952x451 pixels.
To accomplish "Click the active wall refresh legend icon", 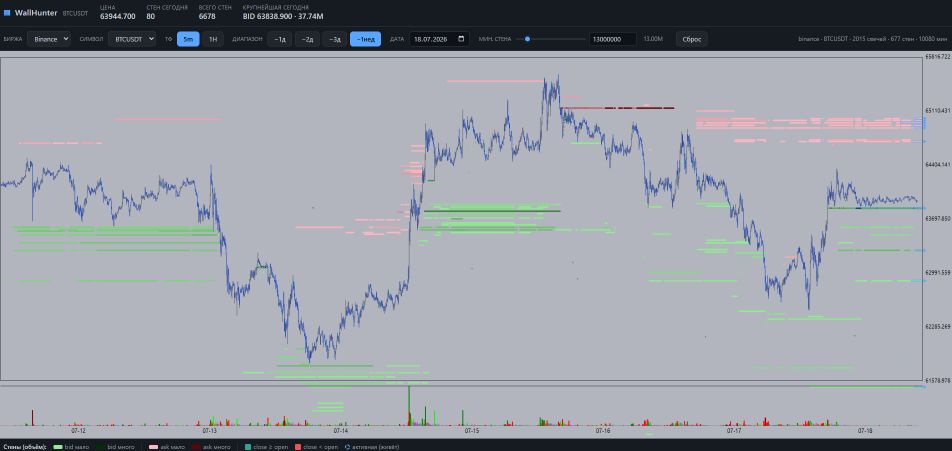I will tap(346, 447).
